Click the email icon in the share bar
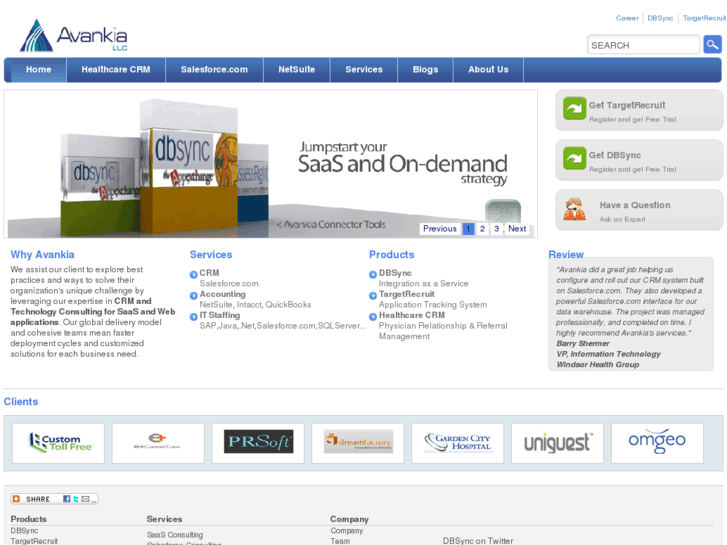Viewport: 727px width, 545px height. coord(85,499)
